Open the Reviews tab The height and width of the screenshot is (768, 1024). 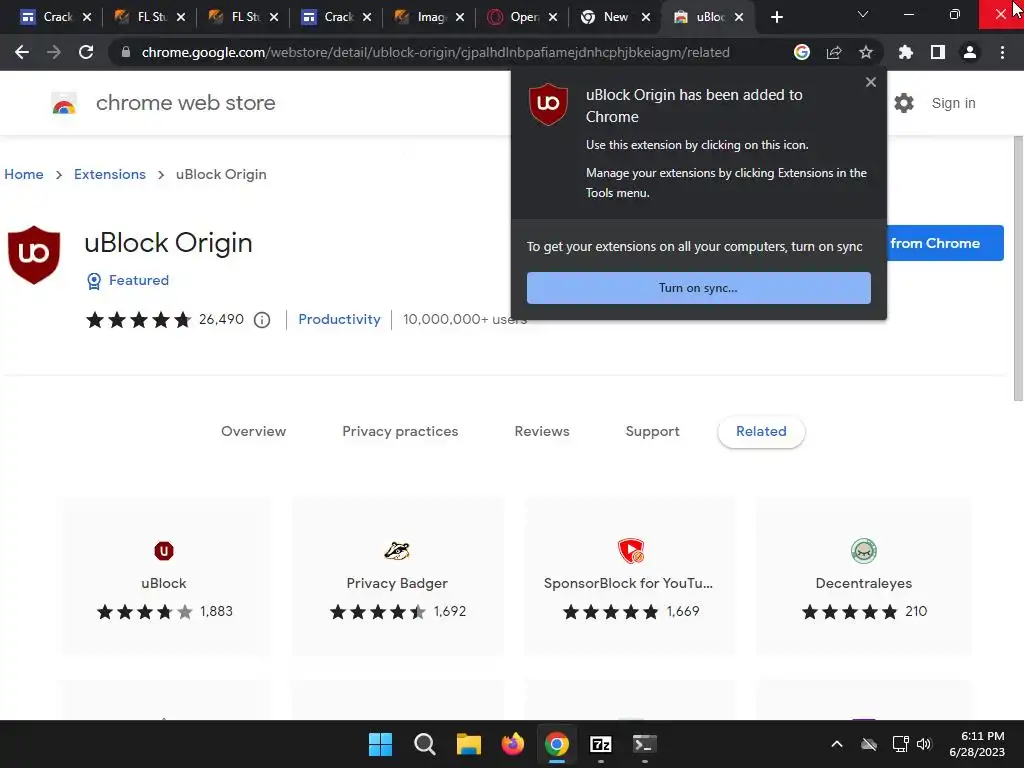[542, 431]
